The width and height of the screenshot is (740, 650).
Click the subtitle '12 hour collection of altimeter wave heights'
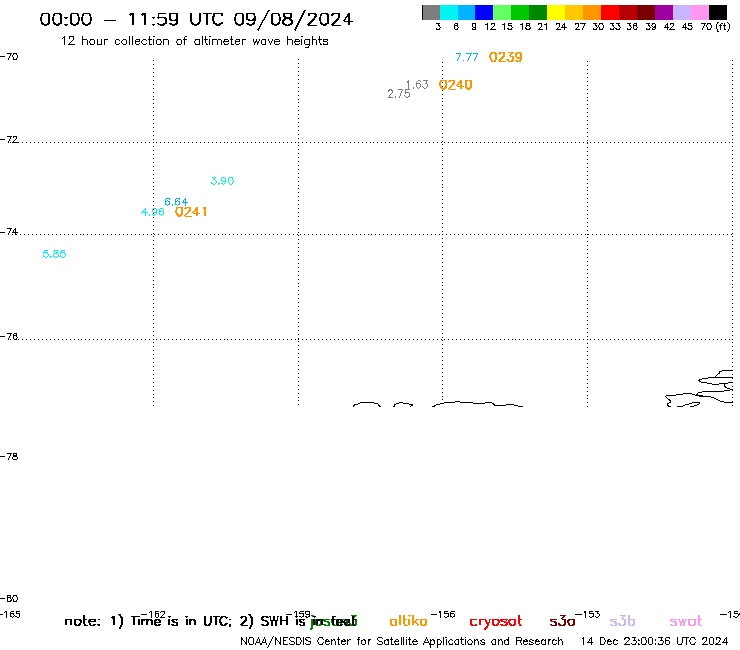pos(194,41)
